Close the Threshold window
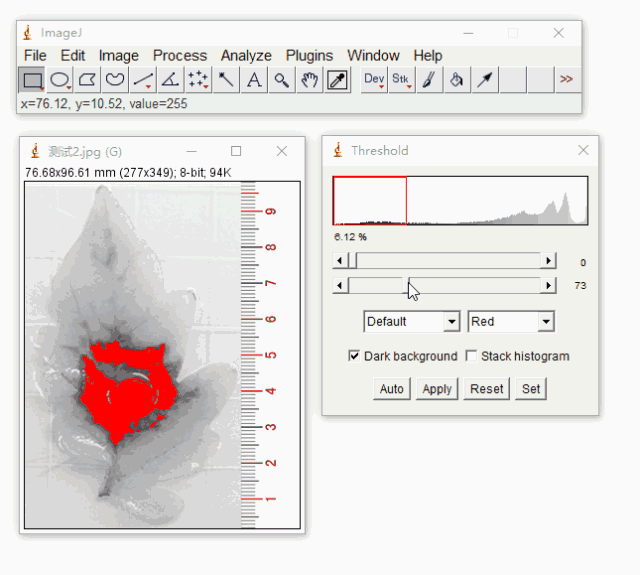This screenshot has height=575, width=640. tap(583, 150)
